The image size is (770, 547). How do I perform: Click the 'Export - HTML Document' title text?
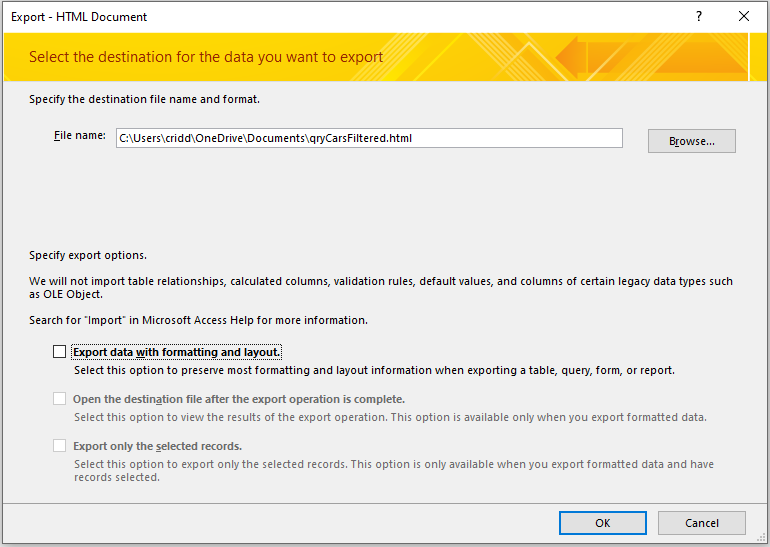click(x=79, y=17)
